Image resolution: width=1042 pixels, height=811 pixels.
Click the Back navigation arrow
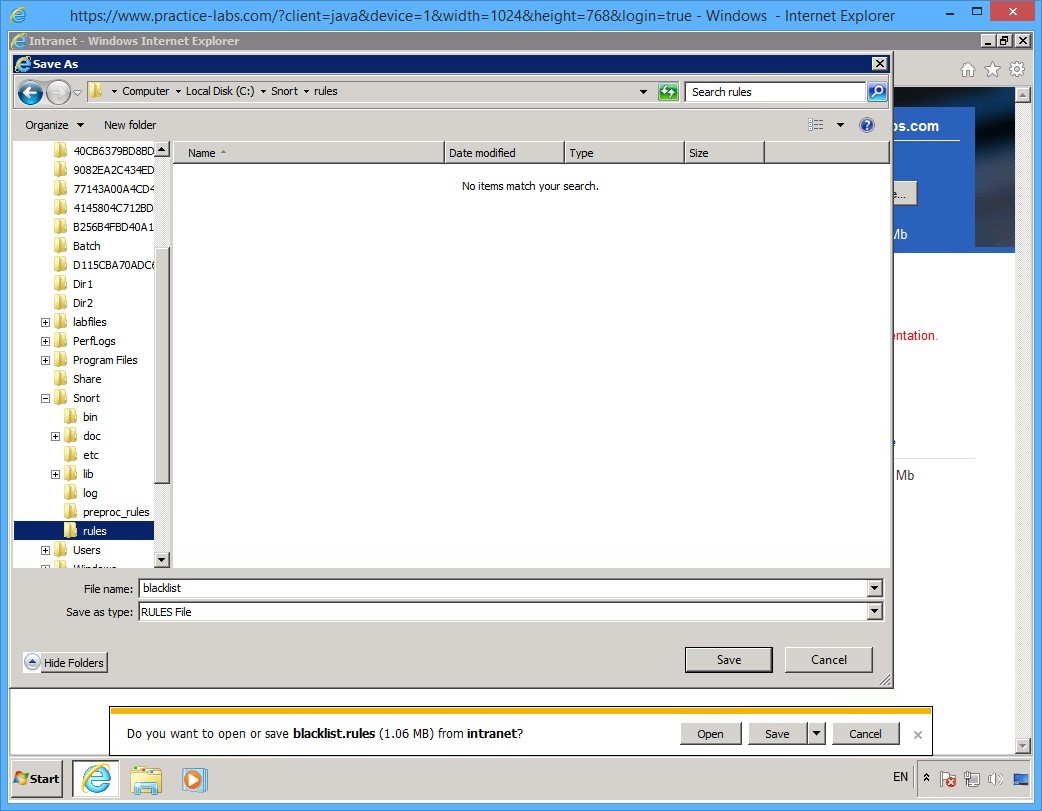pyautogui.click(x=30, y=91)
